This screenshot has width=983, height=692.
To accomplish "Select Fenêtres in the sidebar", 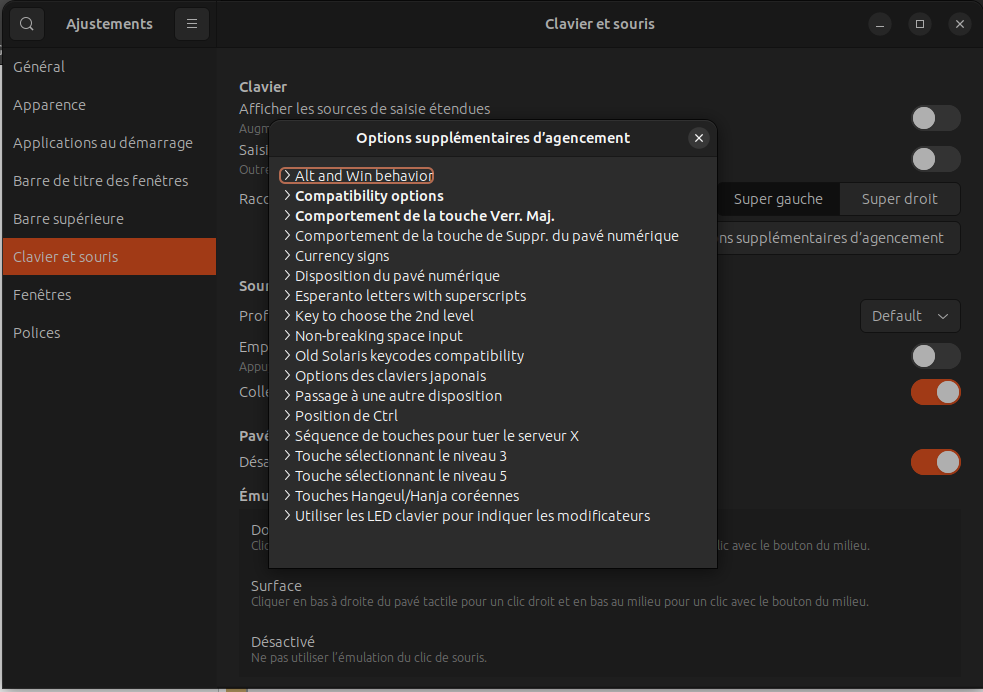I will (42, 295).
